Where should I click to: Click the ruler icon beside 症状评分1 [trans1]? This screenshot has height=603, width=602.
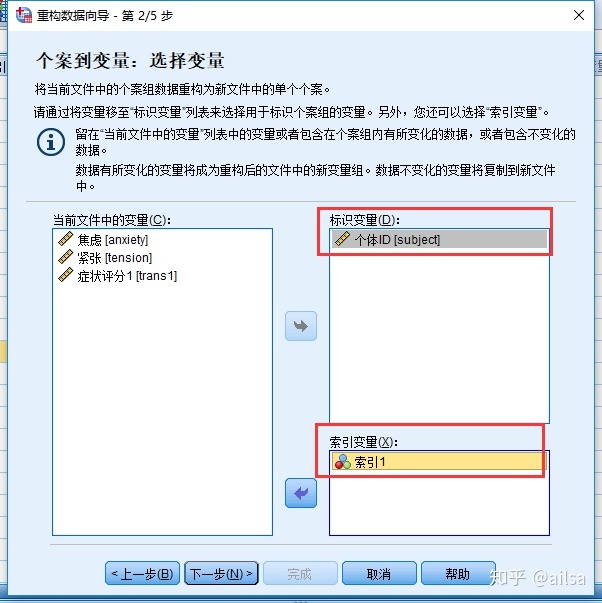pyautogui.click(x=65, y=275)
